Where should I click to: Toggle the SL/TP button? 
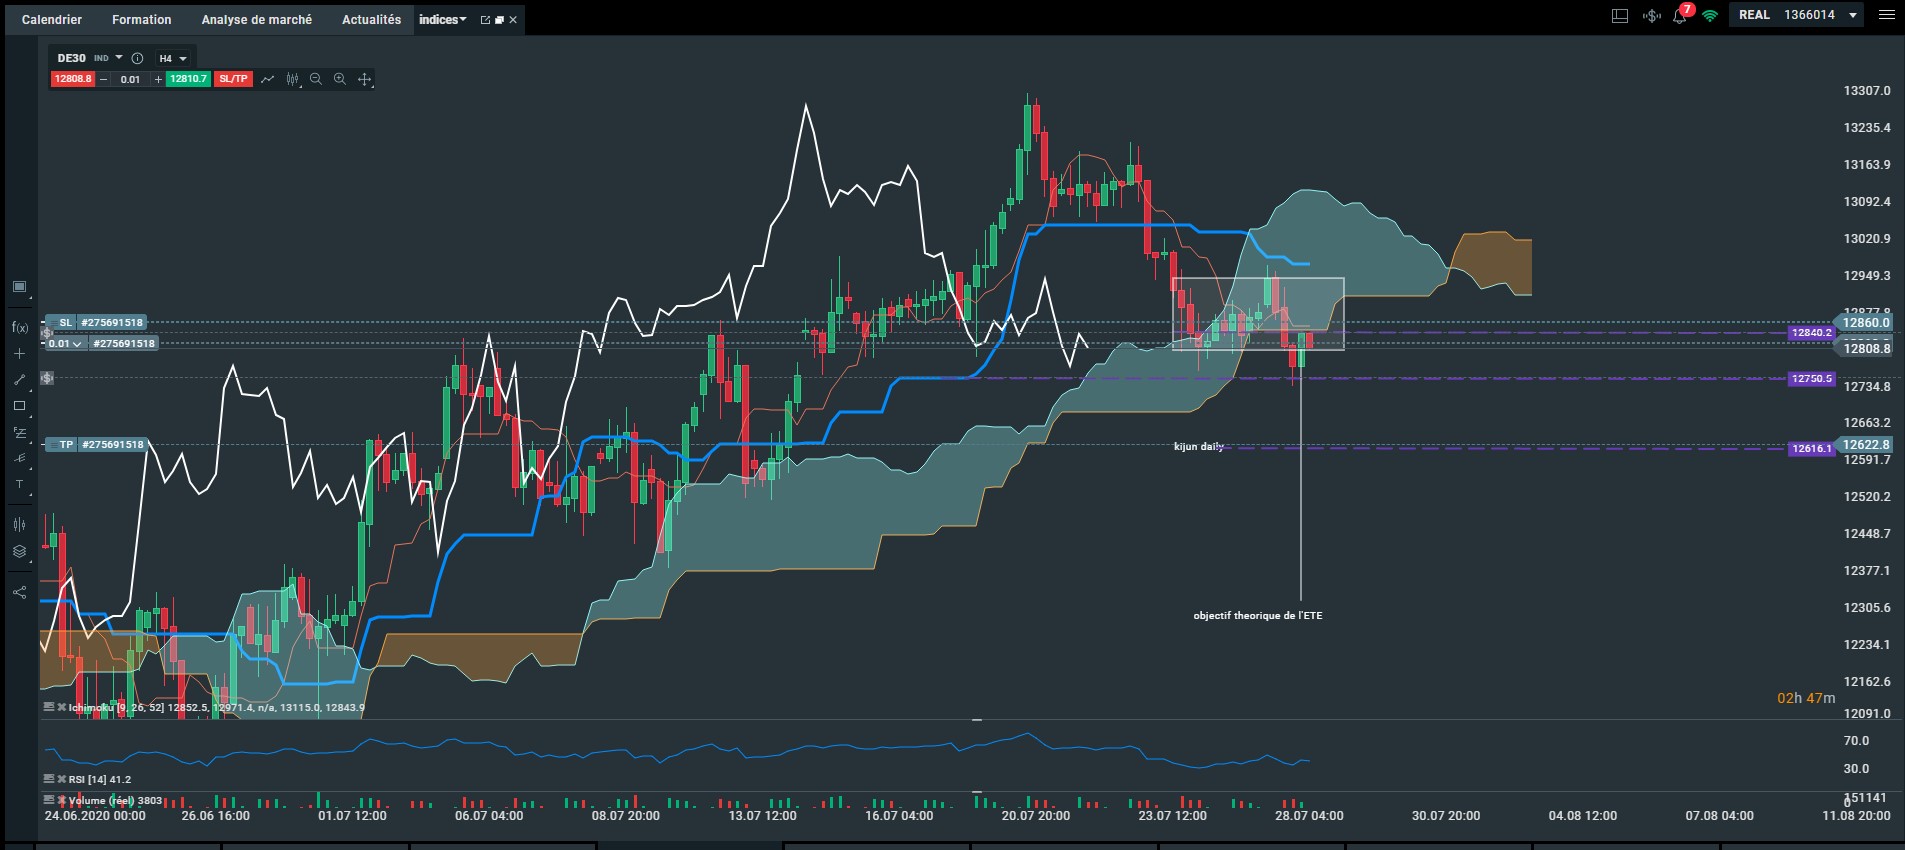coord(233,79)
